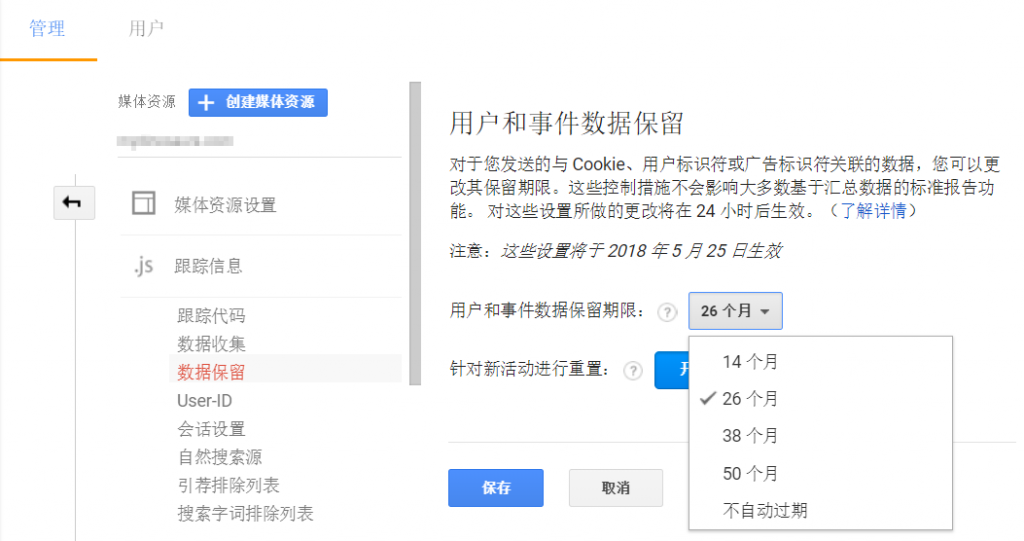The height and width of the screenshot is (541, 1024).
Task: Select 14 个月 from the dropdown list
Action: point(750,362)
